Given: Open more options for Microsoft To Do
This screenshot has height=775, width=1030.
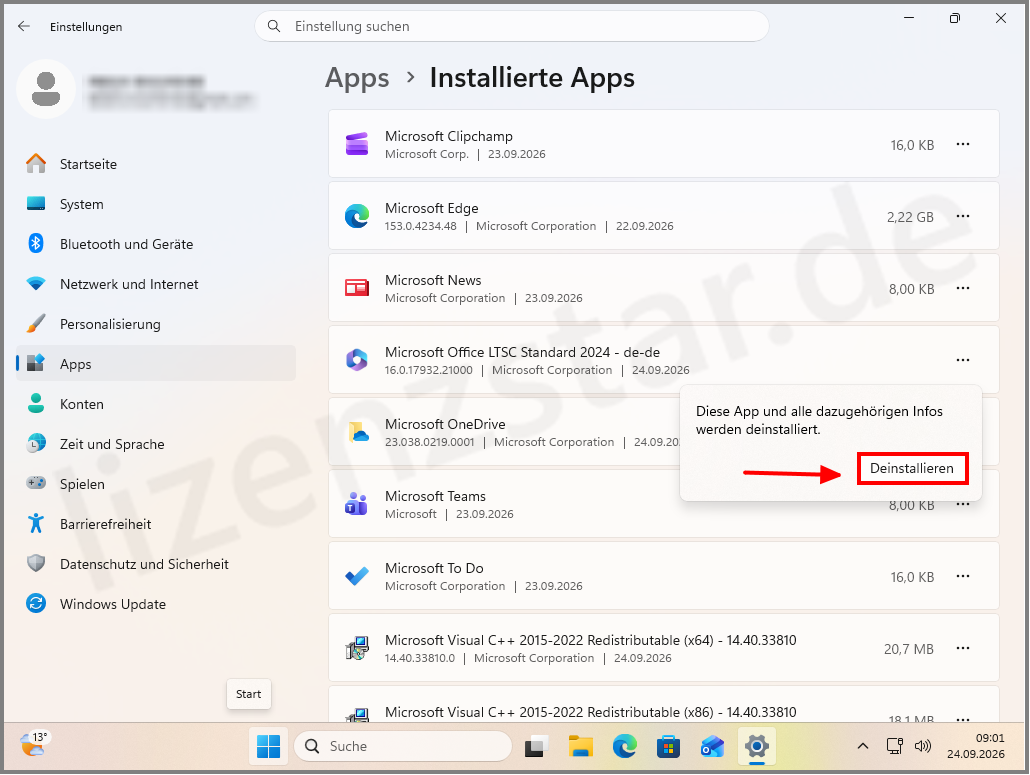Looking at the screenshot, I should pos(963,576).
